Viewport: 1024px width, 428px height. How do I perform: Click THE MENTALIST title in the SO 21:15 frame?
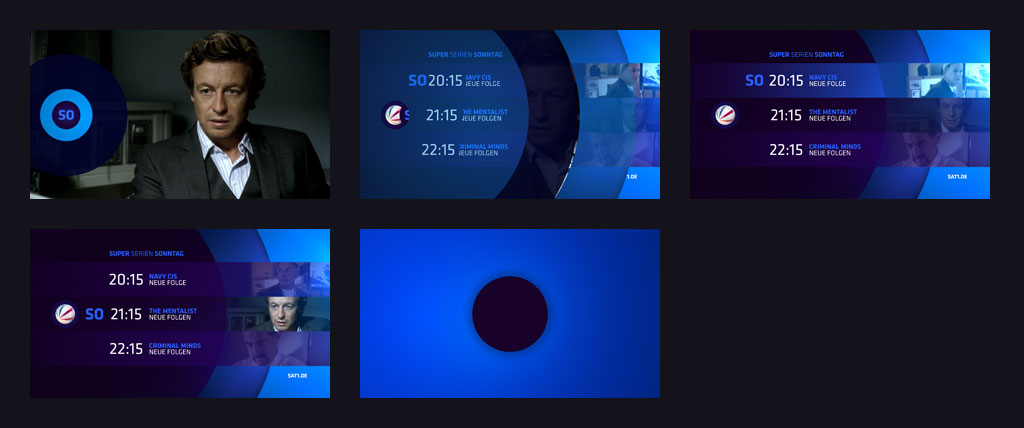pyautogui.click(x=173, y=311)
